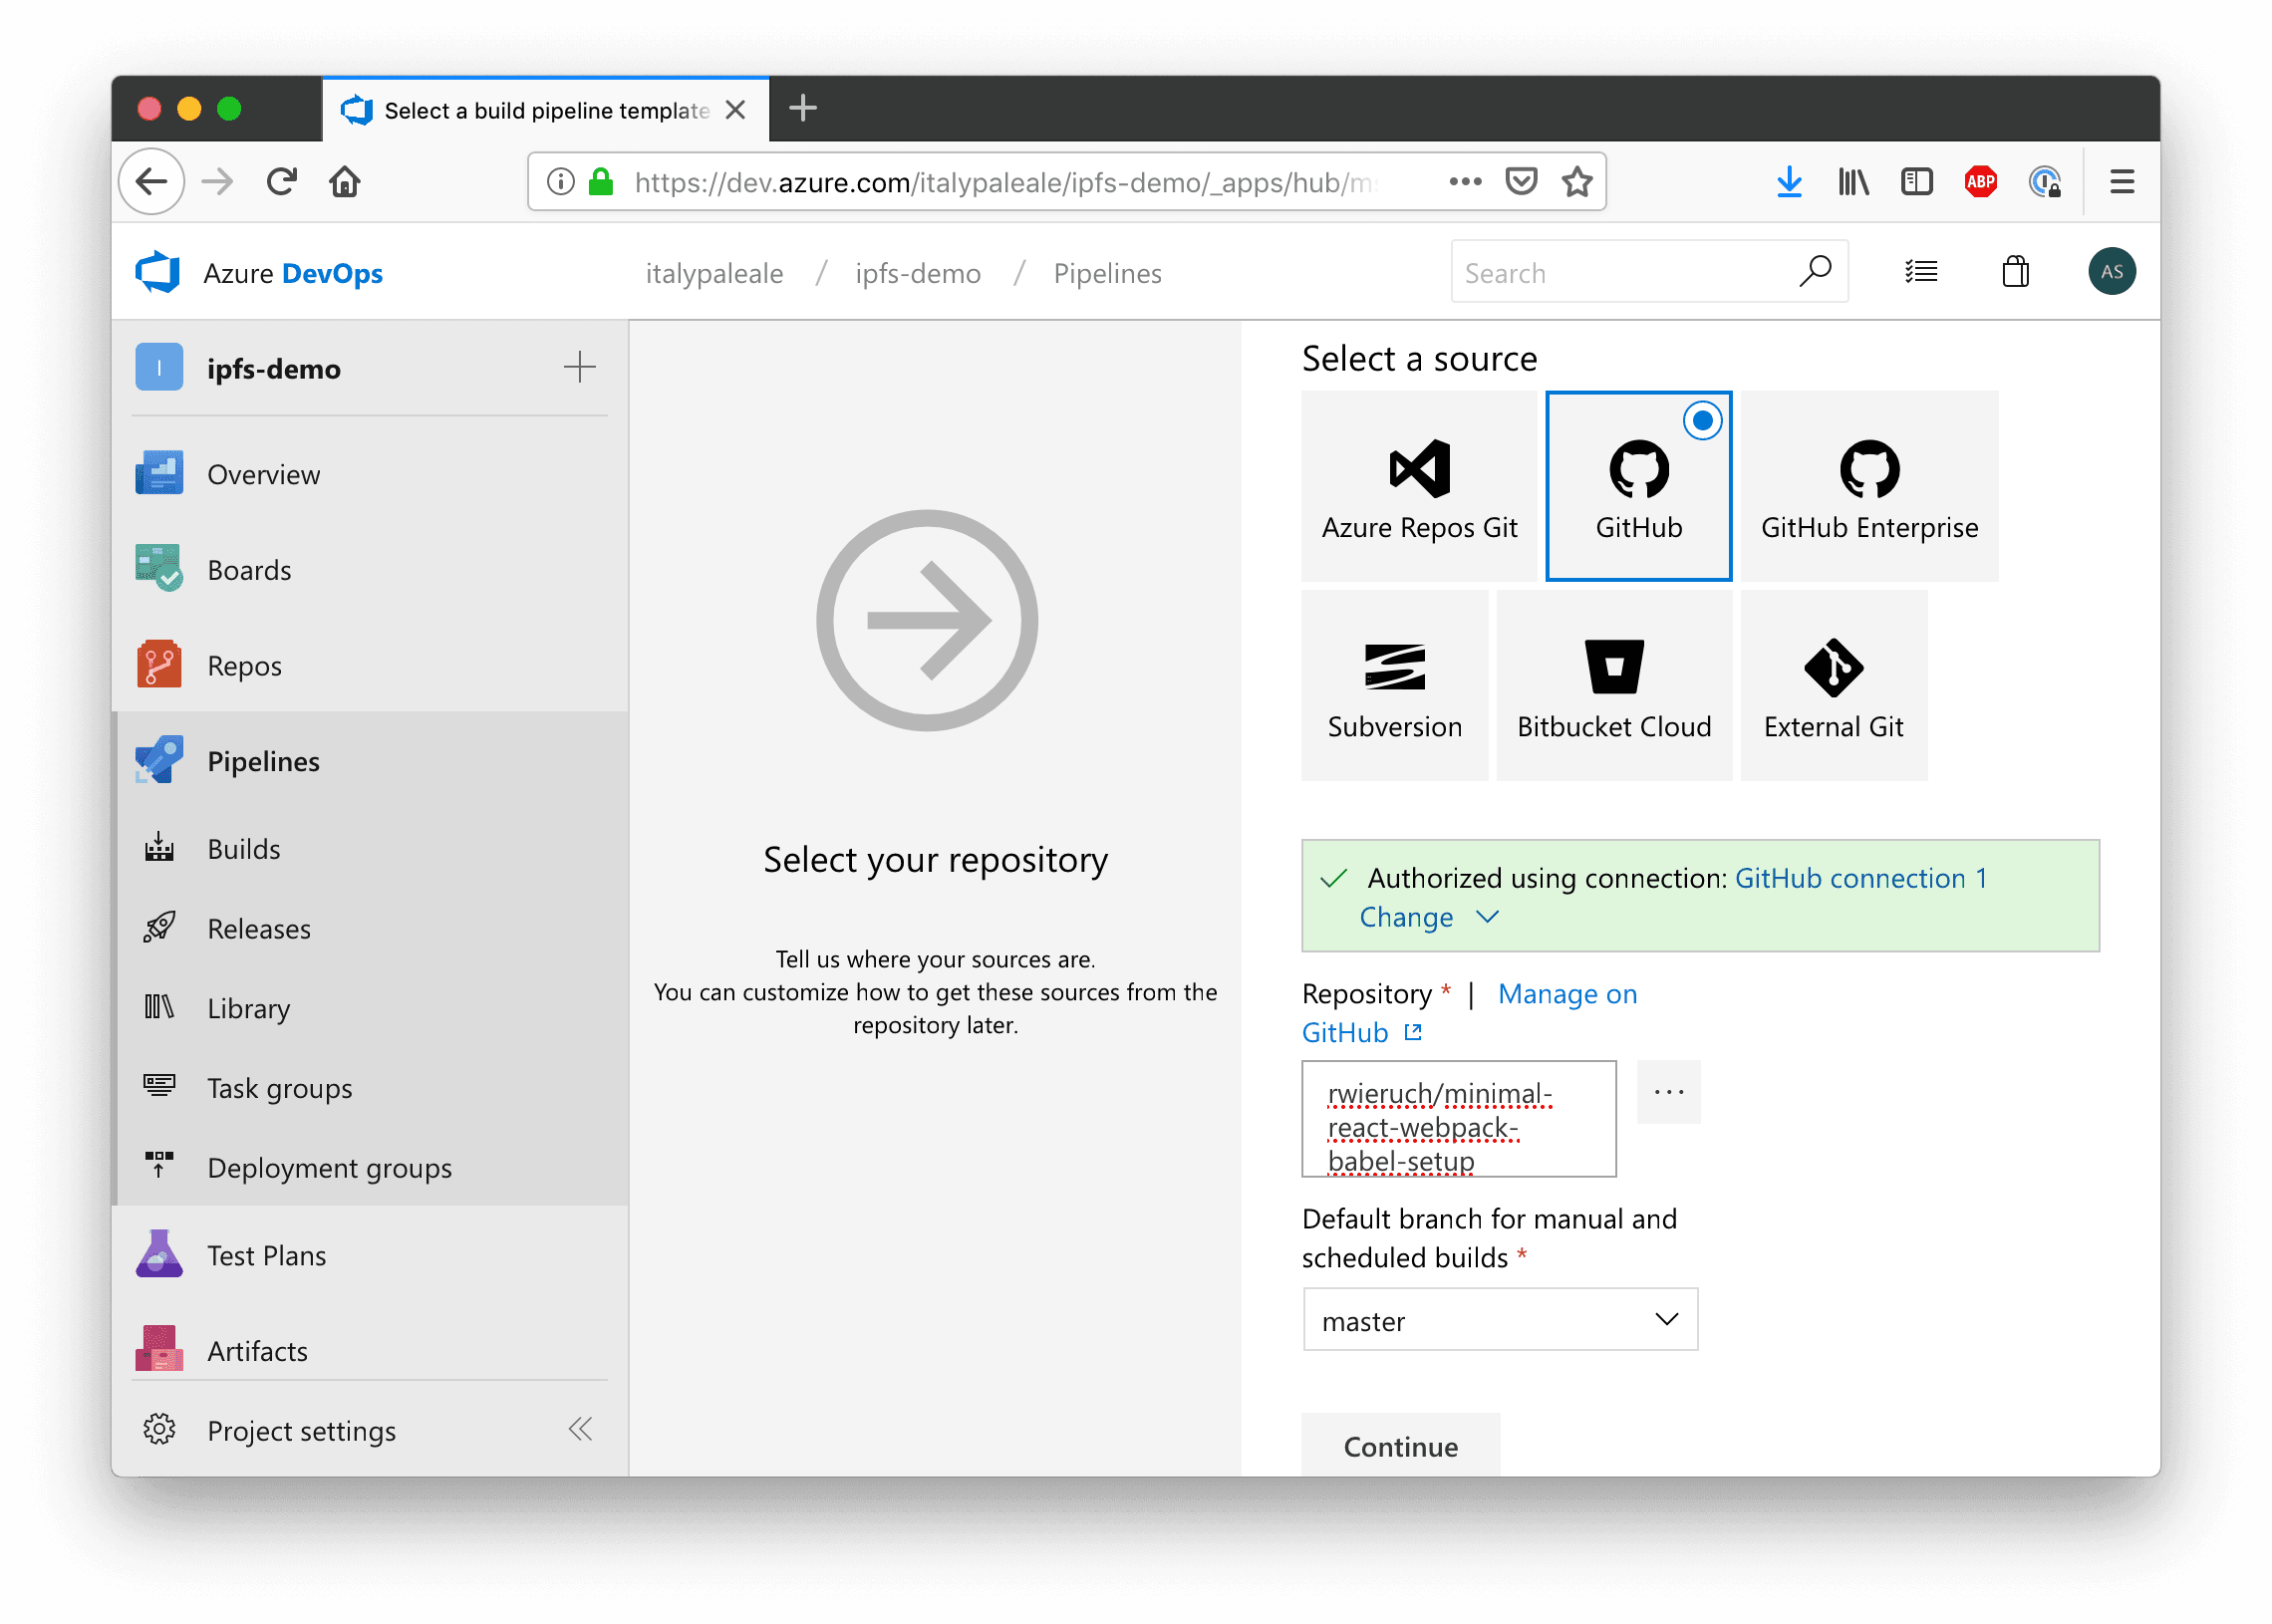This screenshot has width=2272, height=1624.
Task: Open the container privacy extension icon
Action: (2044, 182)
